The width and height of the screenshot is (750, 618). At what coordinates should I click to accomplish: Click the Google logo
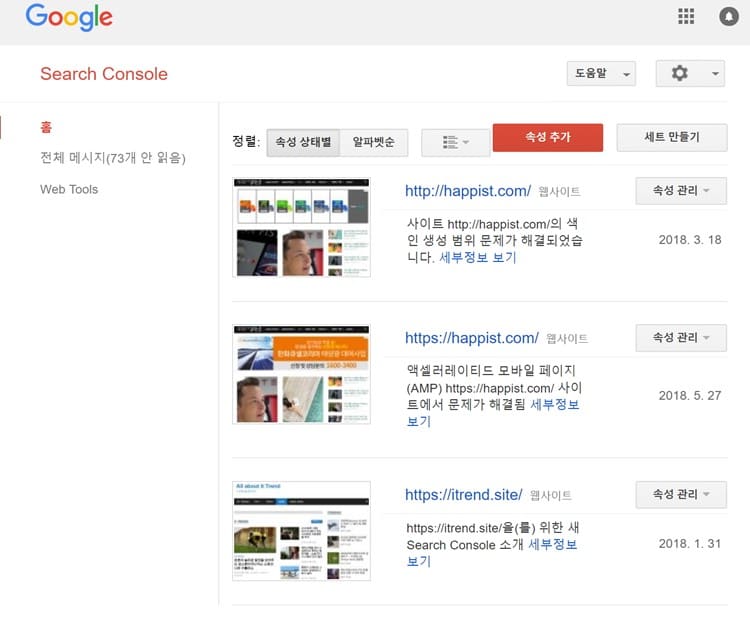pos(69,17)
